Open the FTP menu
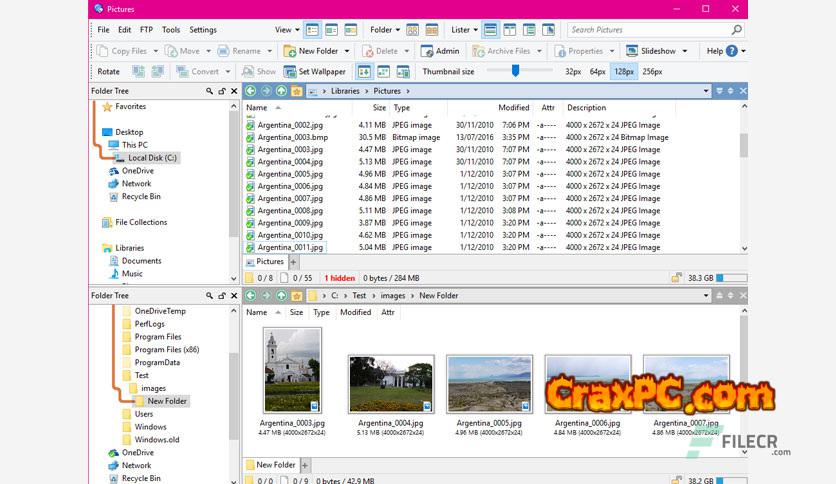 click(x=147, y=30)
